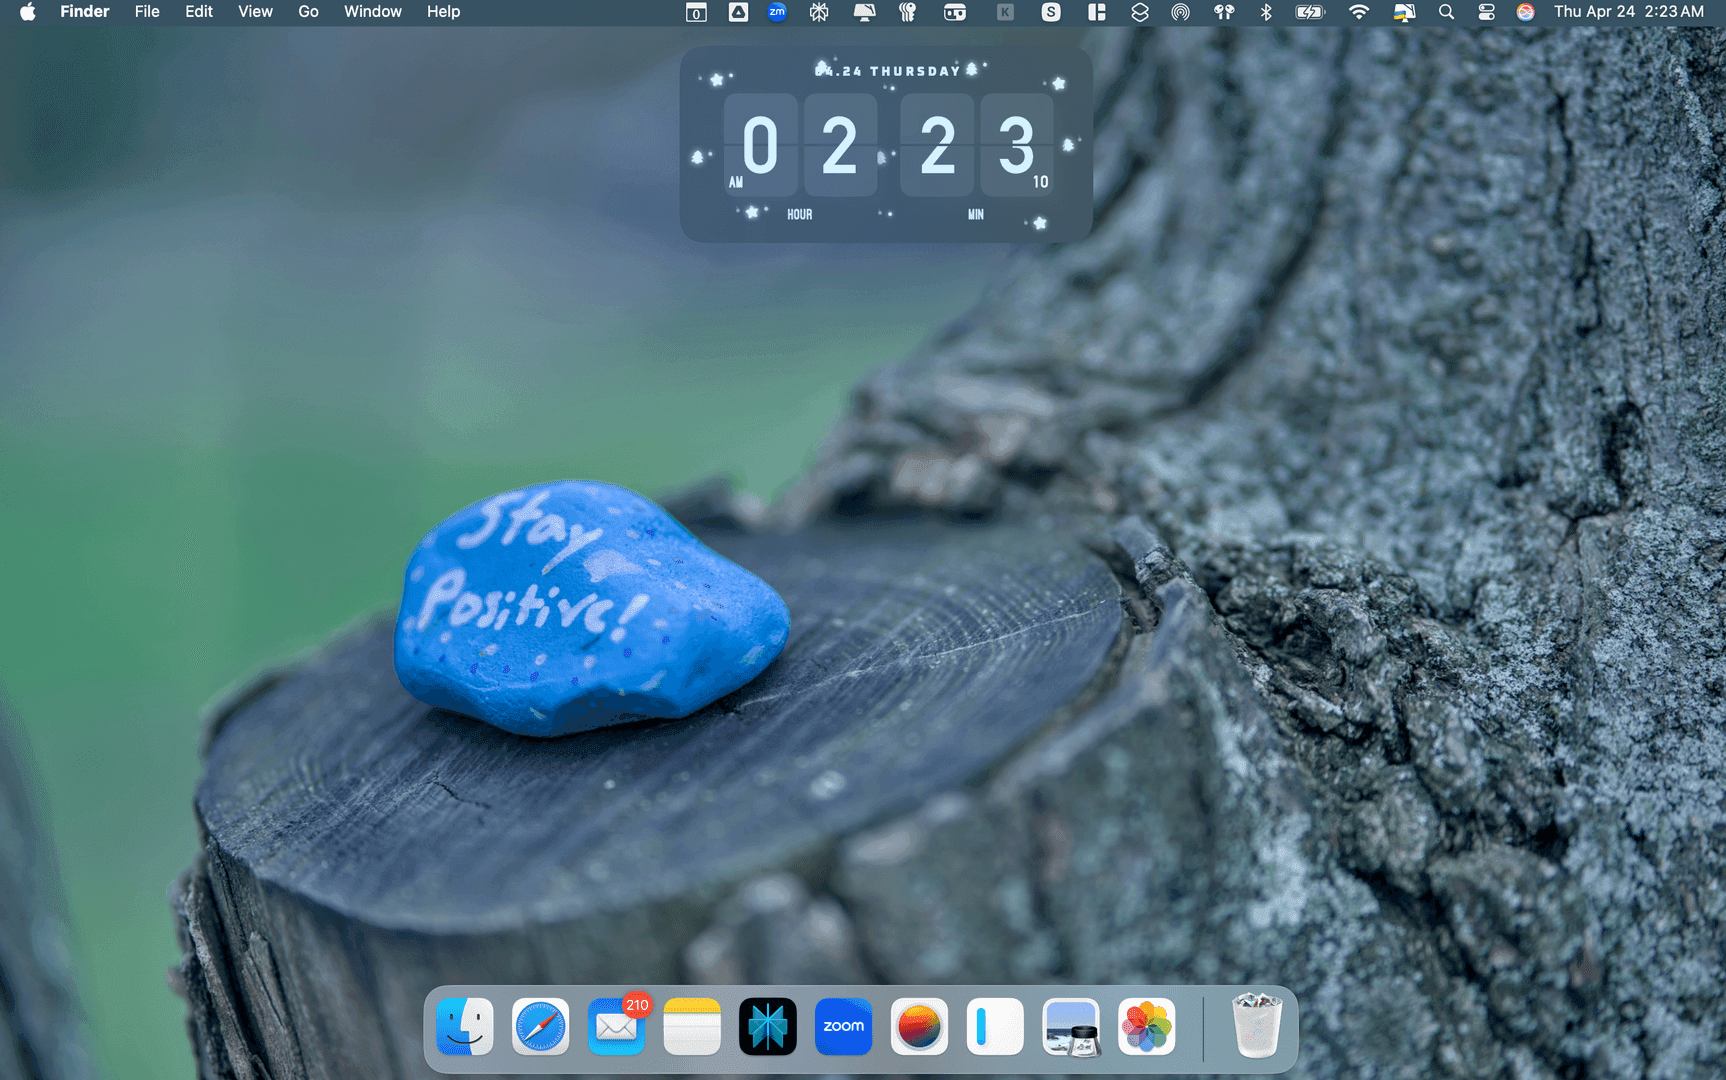
Task: Open the View menu
Action: click(x=255, y=12)
